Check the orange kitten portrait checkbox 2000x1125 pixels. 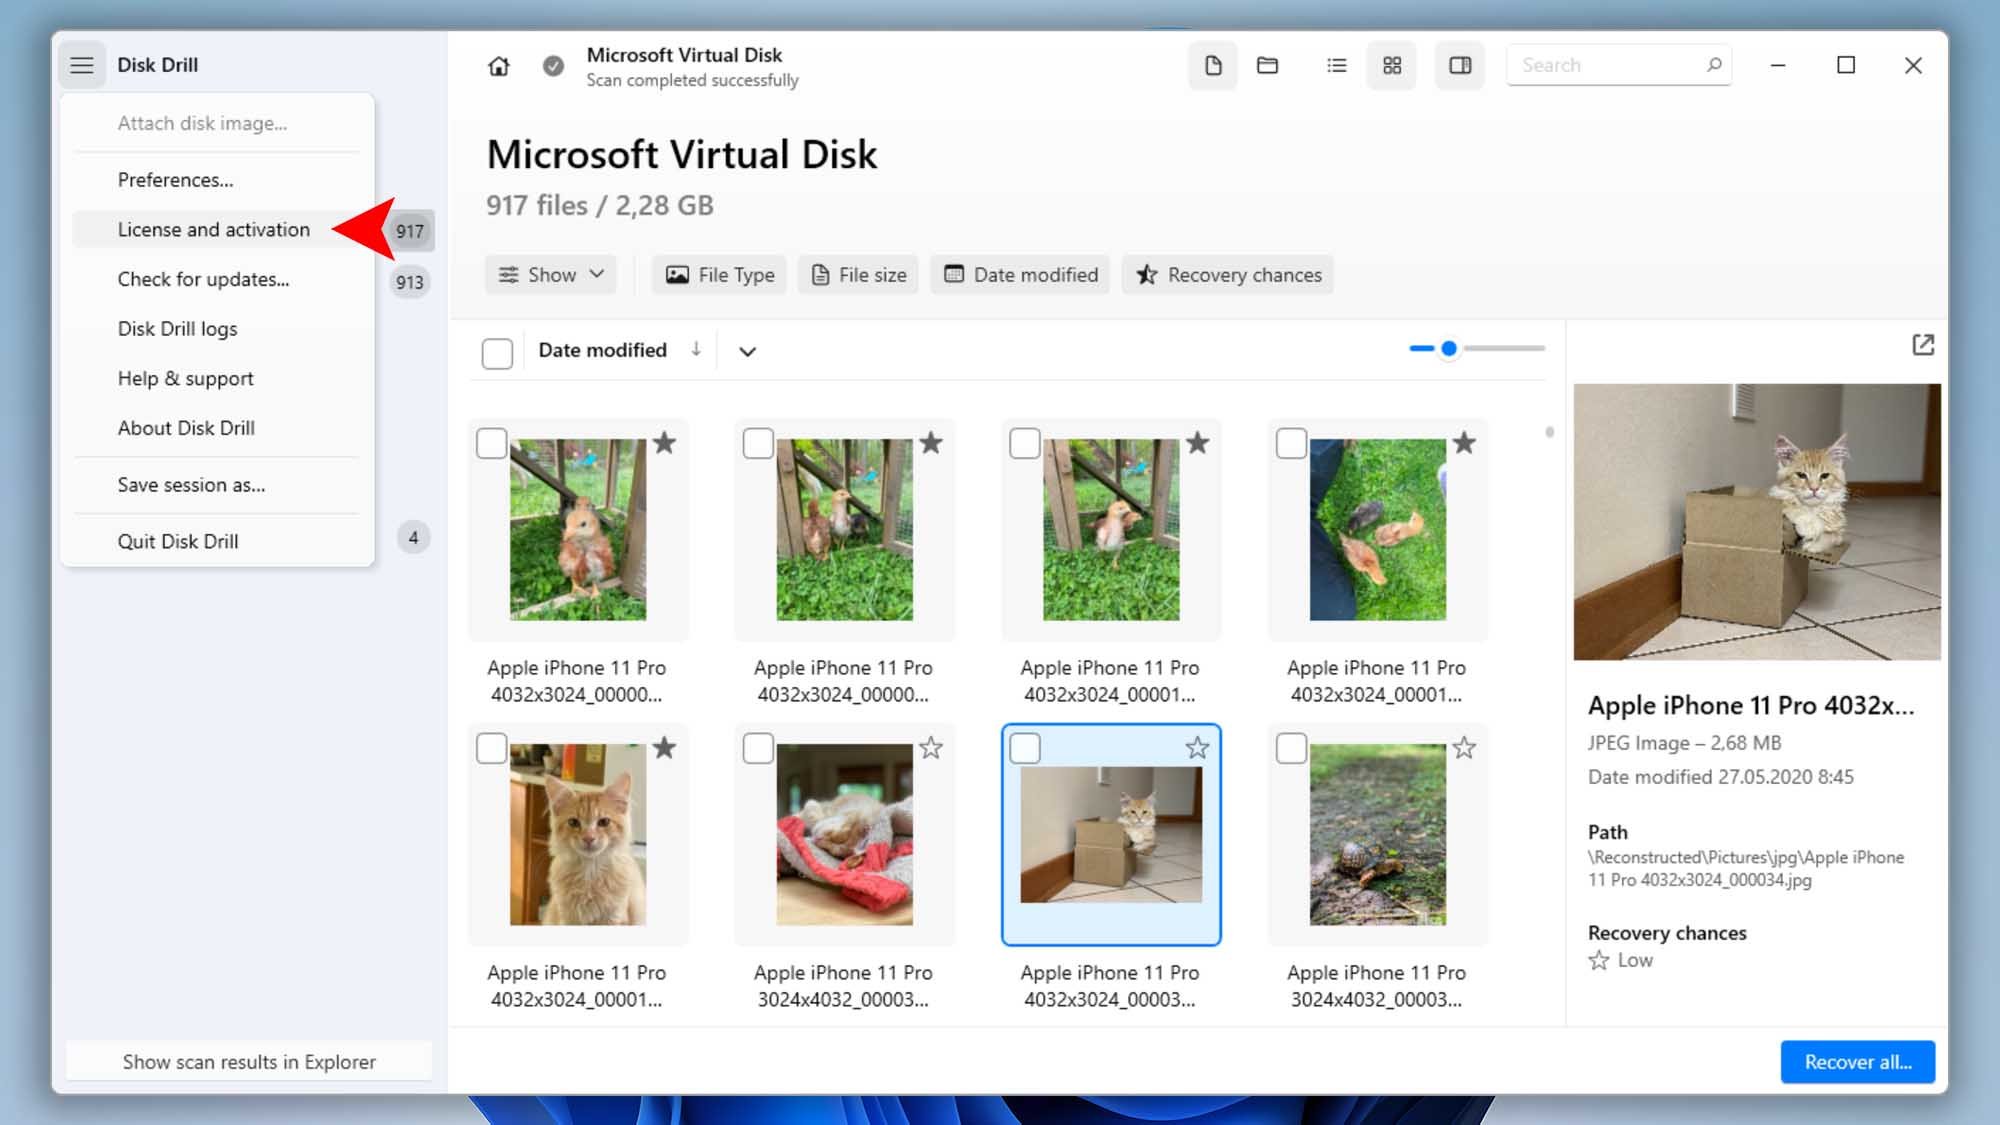492,748
